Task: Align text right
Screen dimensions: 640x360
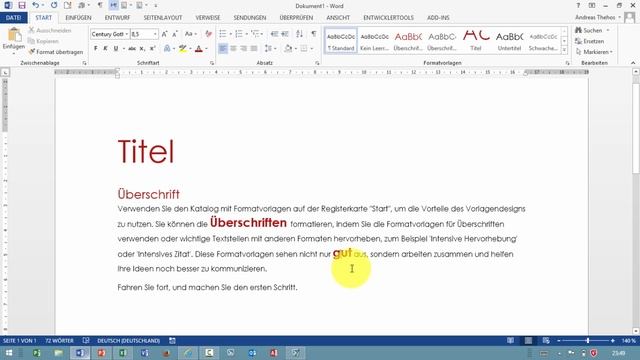Action: point(244,49)
